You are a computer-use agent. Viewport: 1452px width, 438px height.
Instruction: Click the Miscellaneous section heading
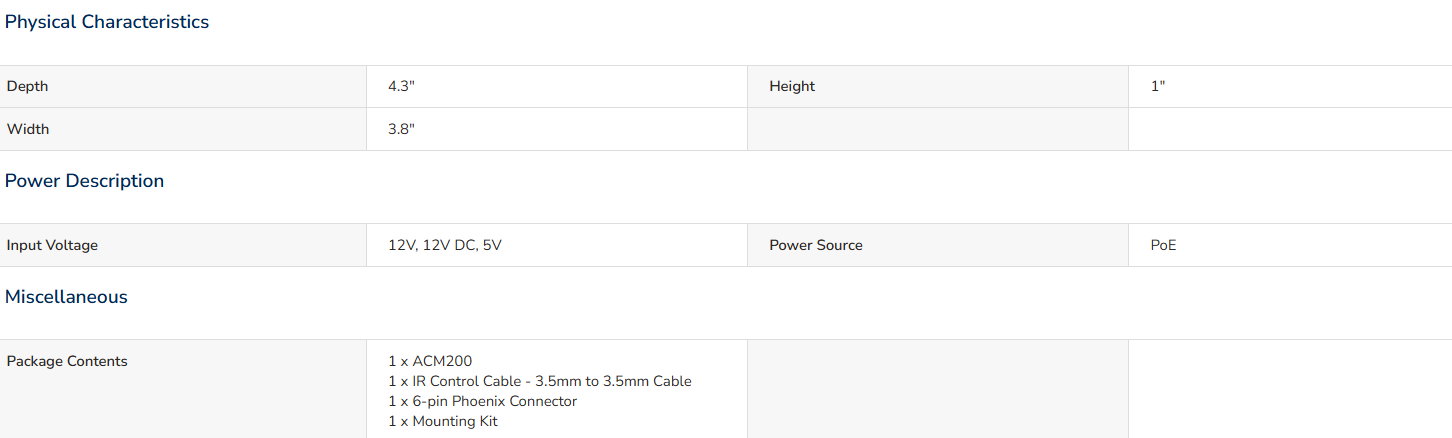(x=66, y=297)
